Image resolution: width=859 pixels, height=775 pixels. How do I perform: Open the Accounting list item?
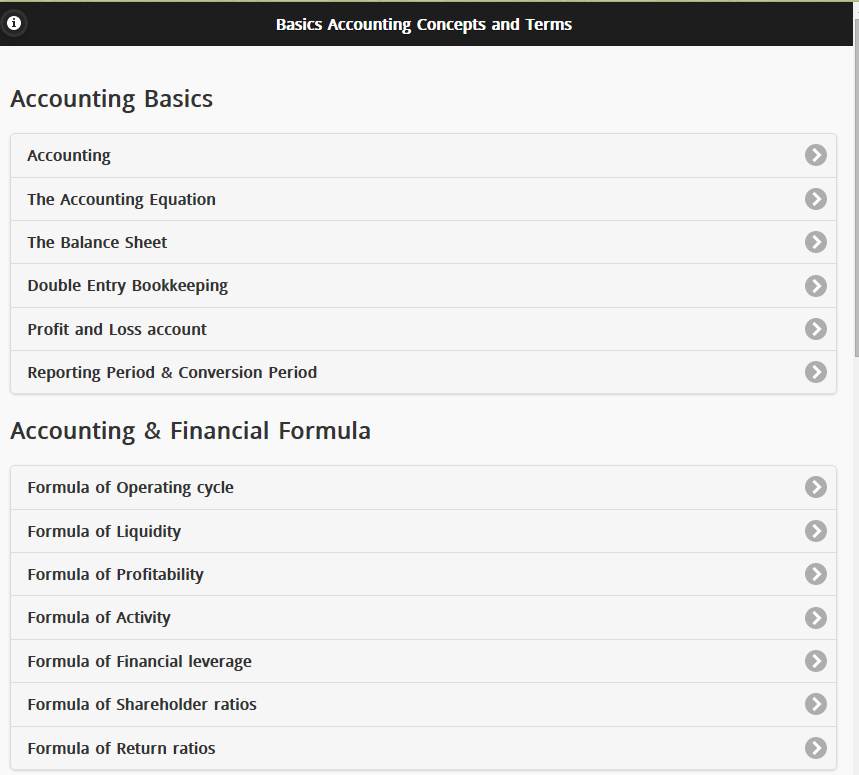(x=69, y=155)
